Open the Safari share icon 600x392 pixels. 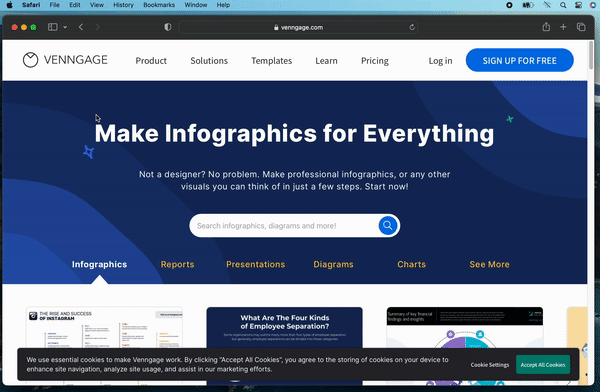[546, 27]
